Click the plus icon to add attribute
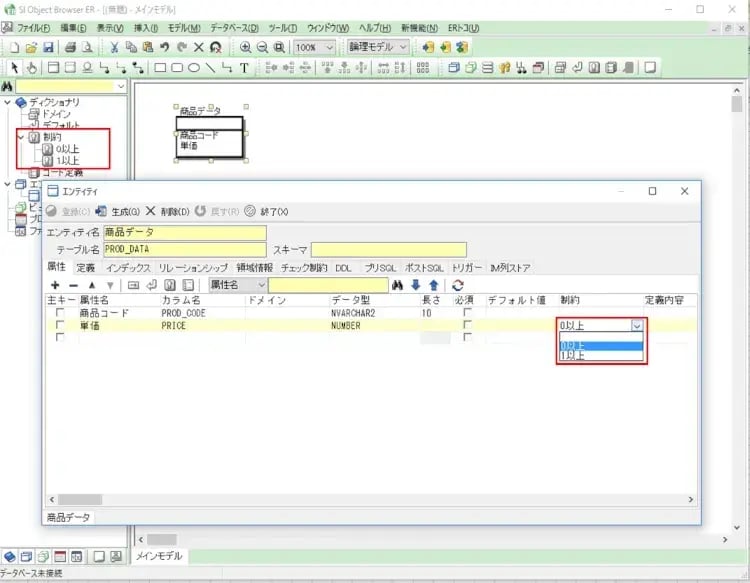This screenshot has height=583, width=750. point(55,285)
